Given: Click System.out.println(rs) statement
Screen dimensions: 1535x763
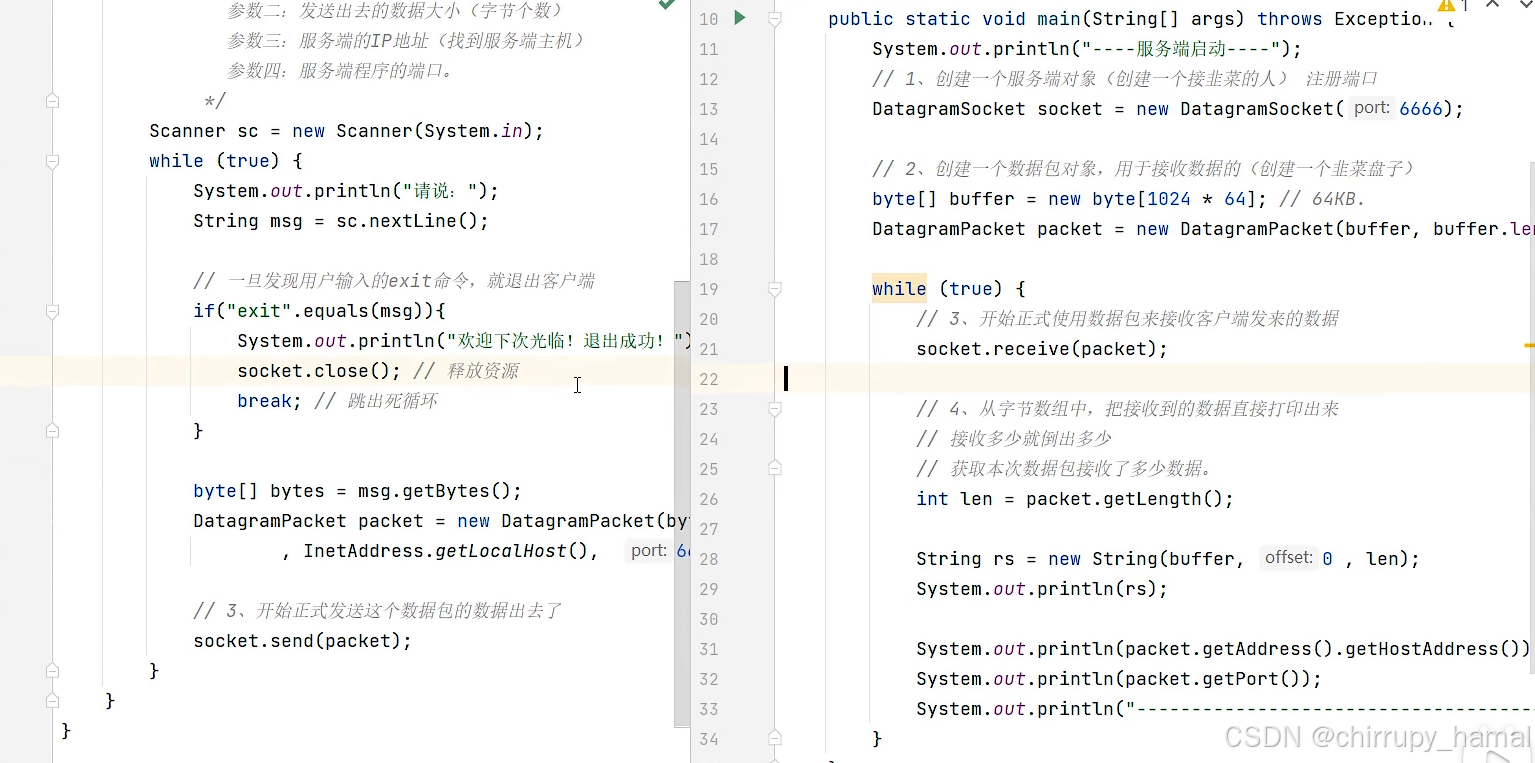Looking at the screenshot, I should click(1042, 589).
